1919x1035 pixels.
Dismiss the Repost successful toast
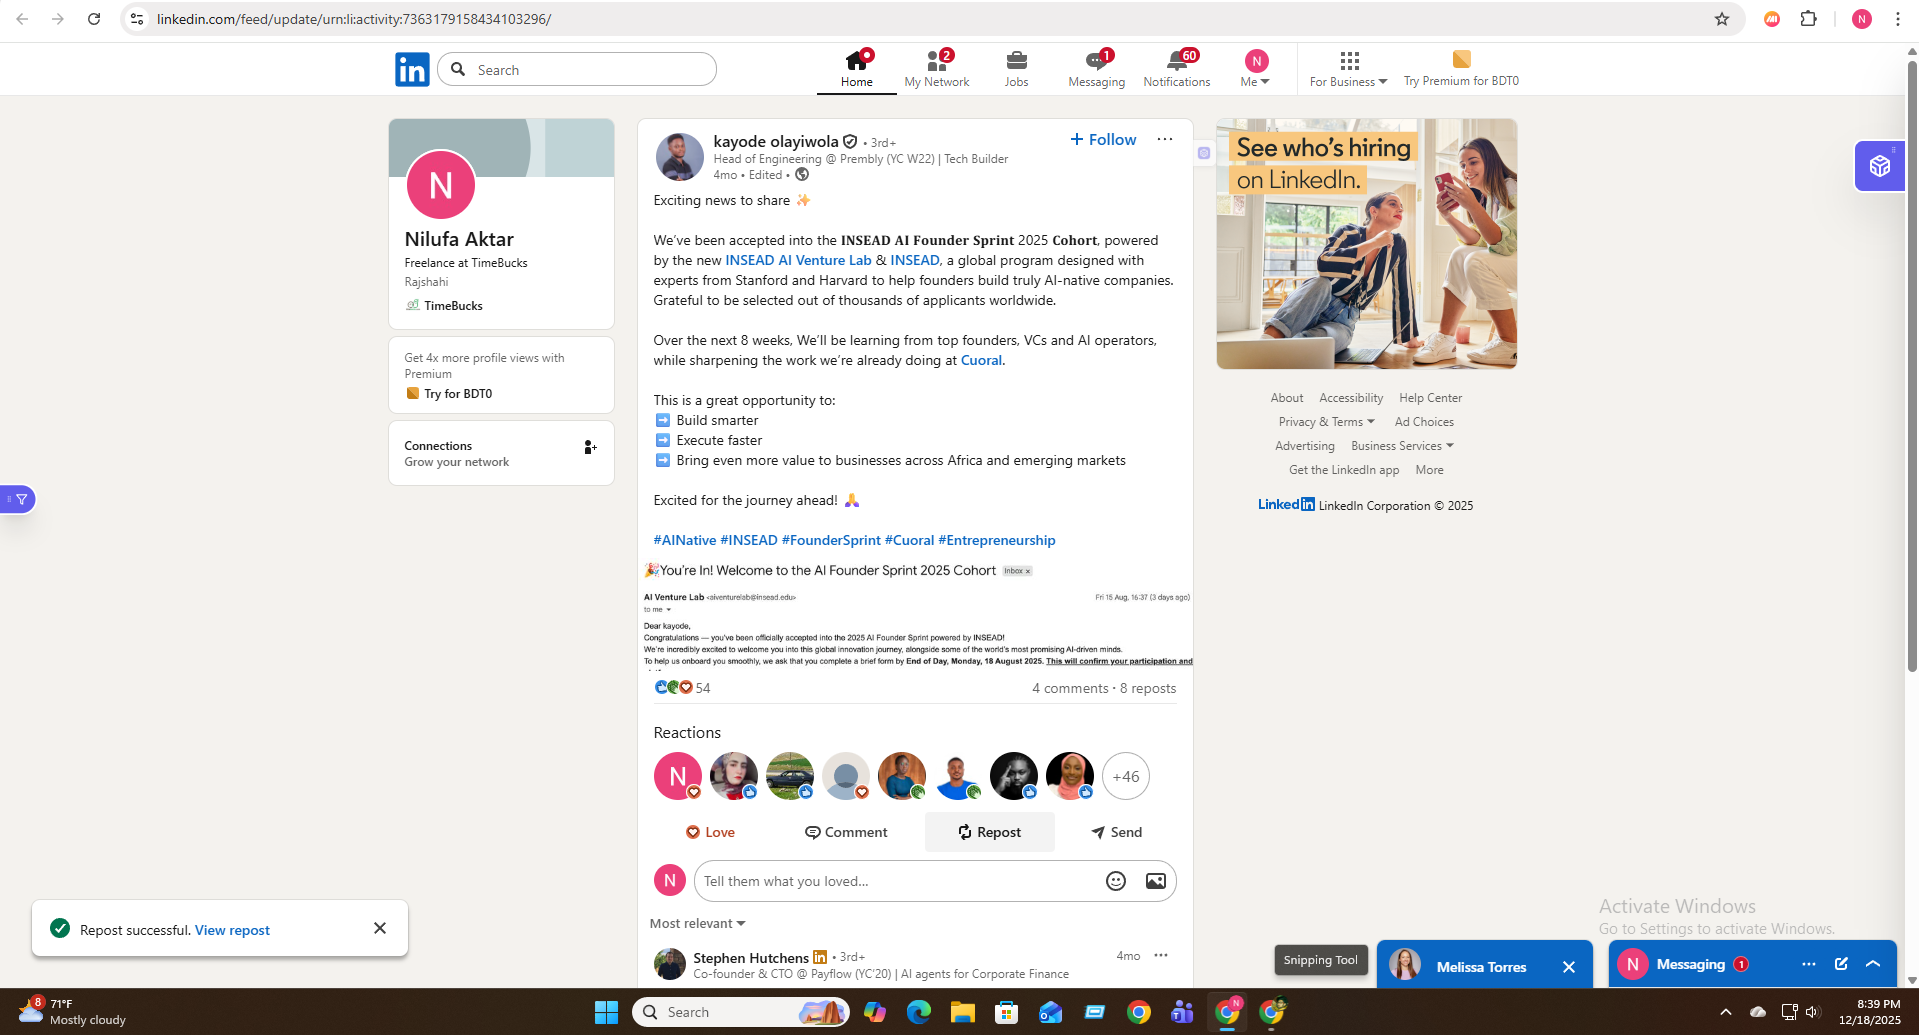[380, 928]
